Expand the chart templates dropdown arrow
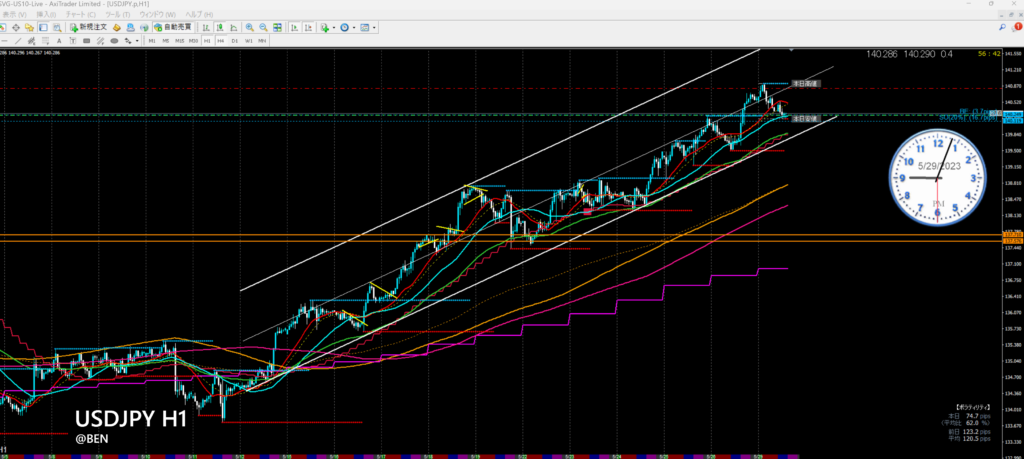Viewport: 1024px width, 459px height. 374,27
